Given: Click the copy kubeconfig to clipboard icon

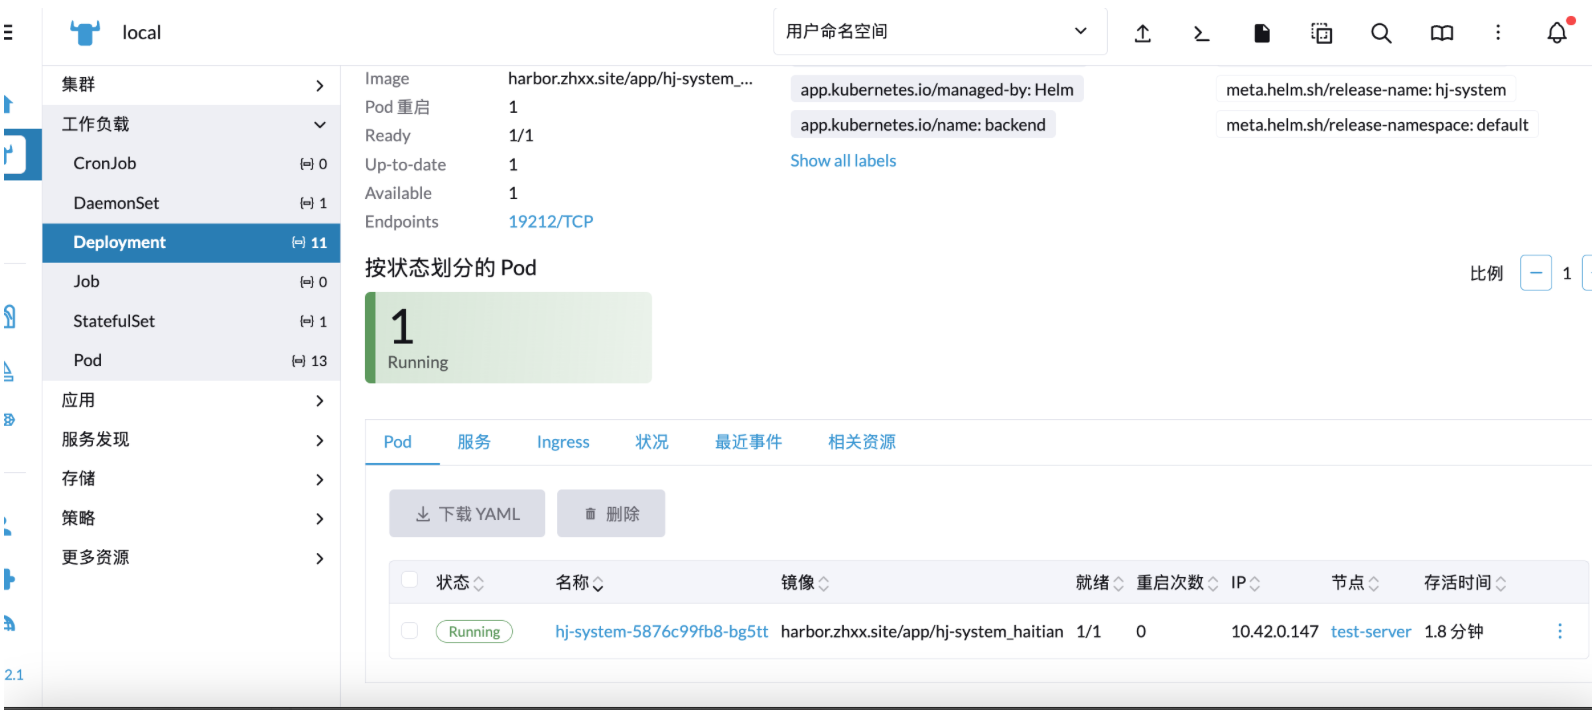Looking at the screenshot, I should 1321,33.
